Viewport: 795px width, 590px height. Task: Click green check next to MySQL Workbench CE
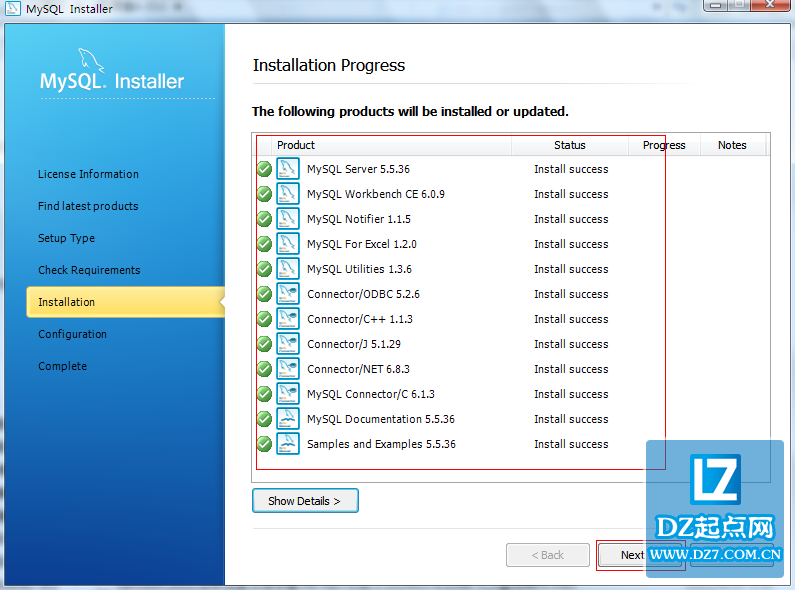click(264, 194)
